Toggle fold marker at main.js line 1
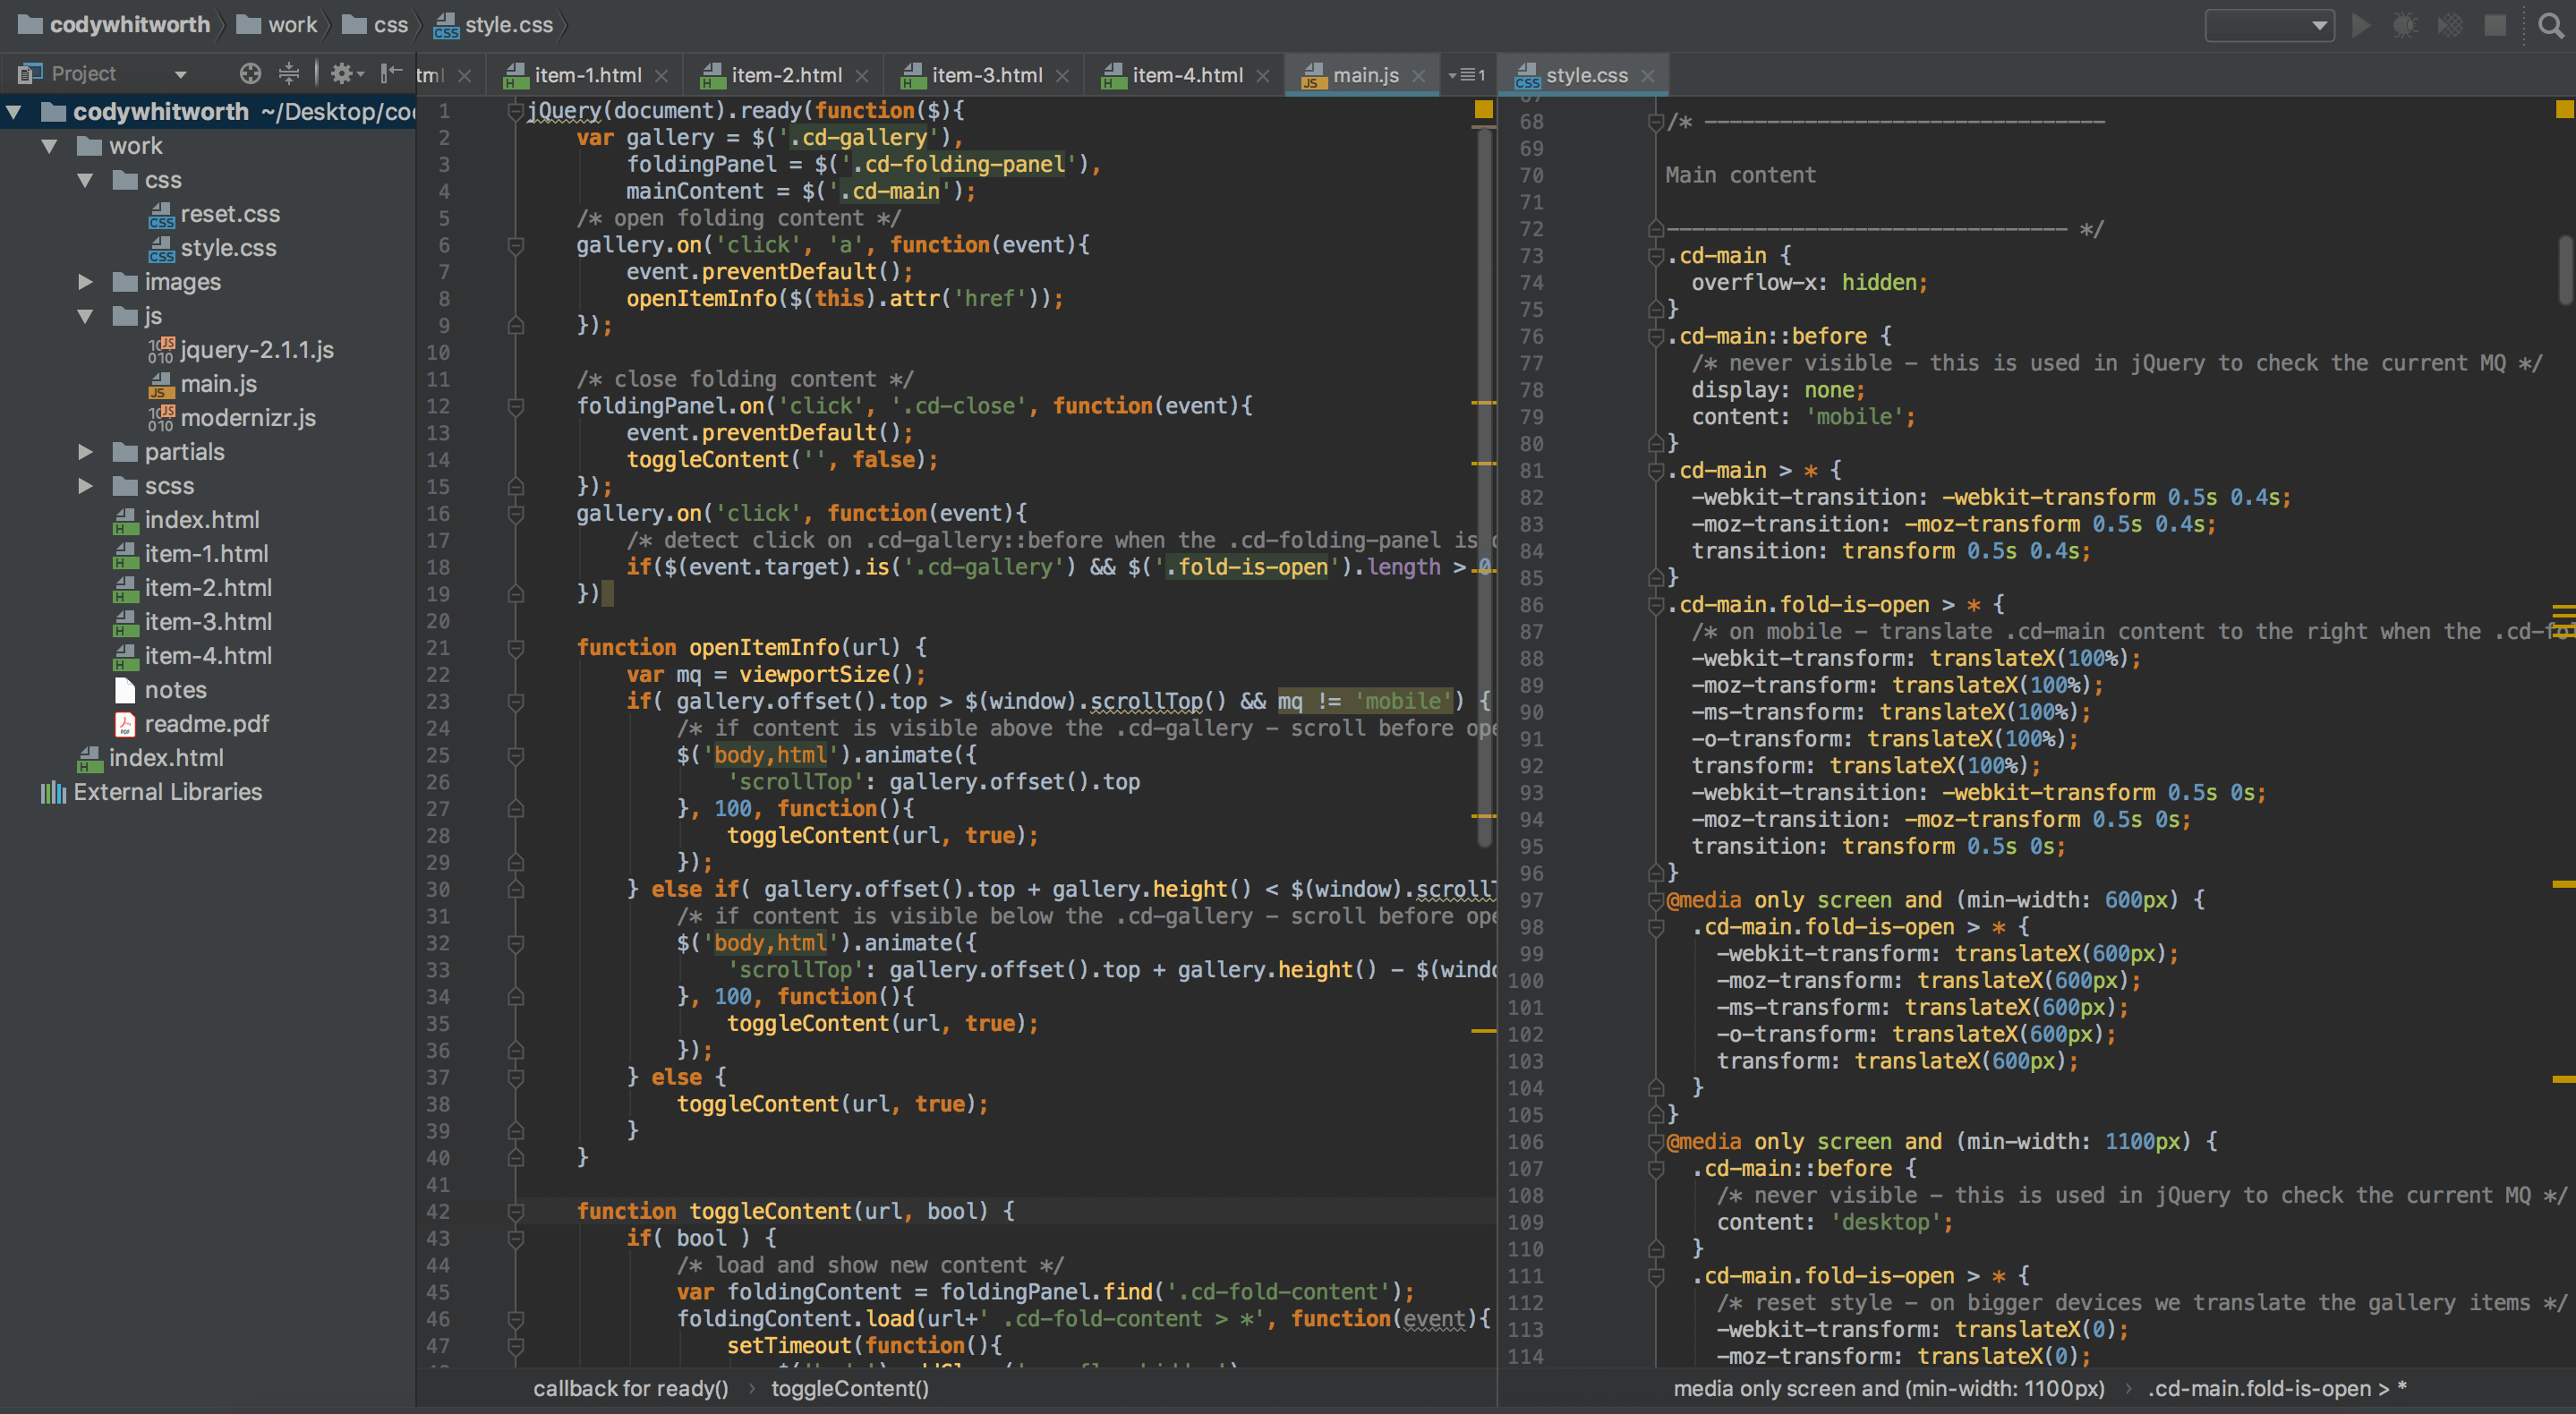The height and width of the screenshot is (1414, 2576). click(516, 111)
